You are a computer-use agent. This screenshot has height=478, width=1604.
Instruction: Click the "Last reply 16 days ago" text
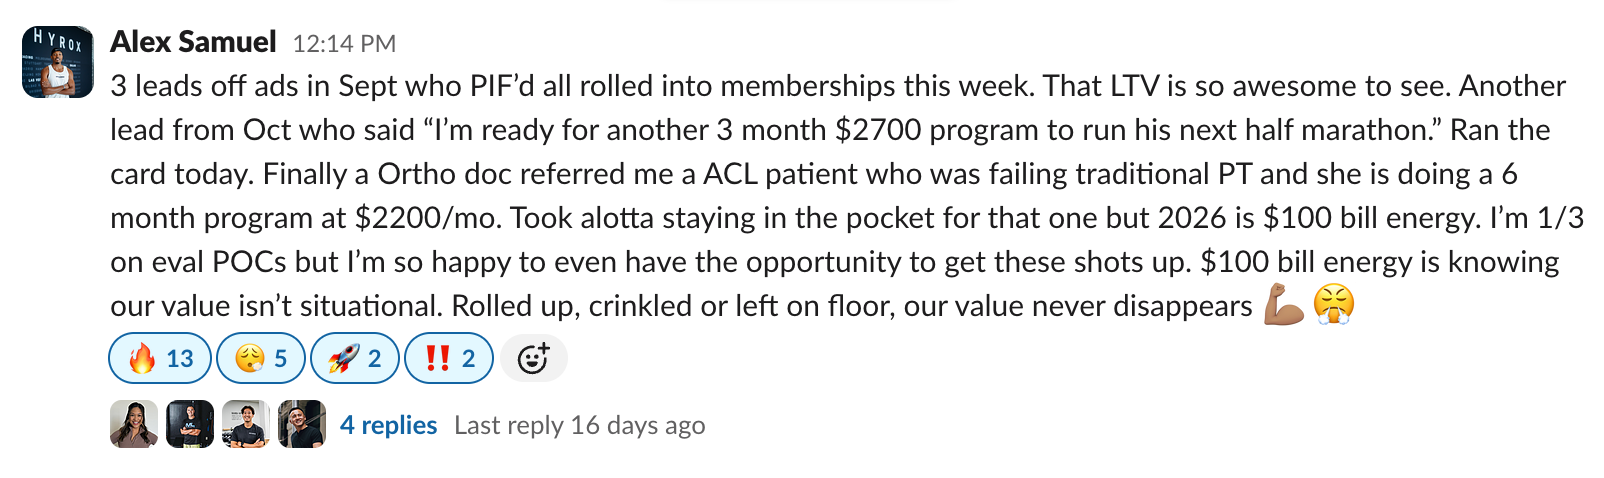pos(579,425)
